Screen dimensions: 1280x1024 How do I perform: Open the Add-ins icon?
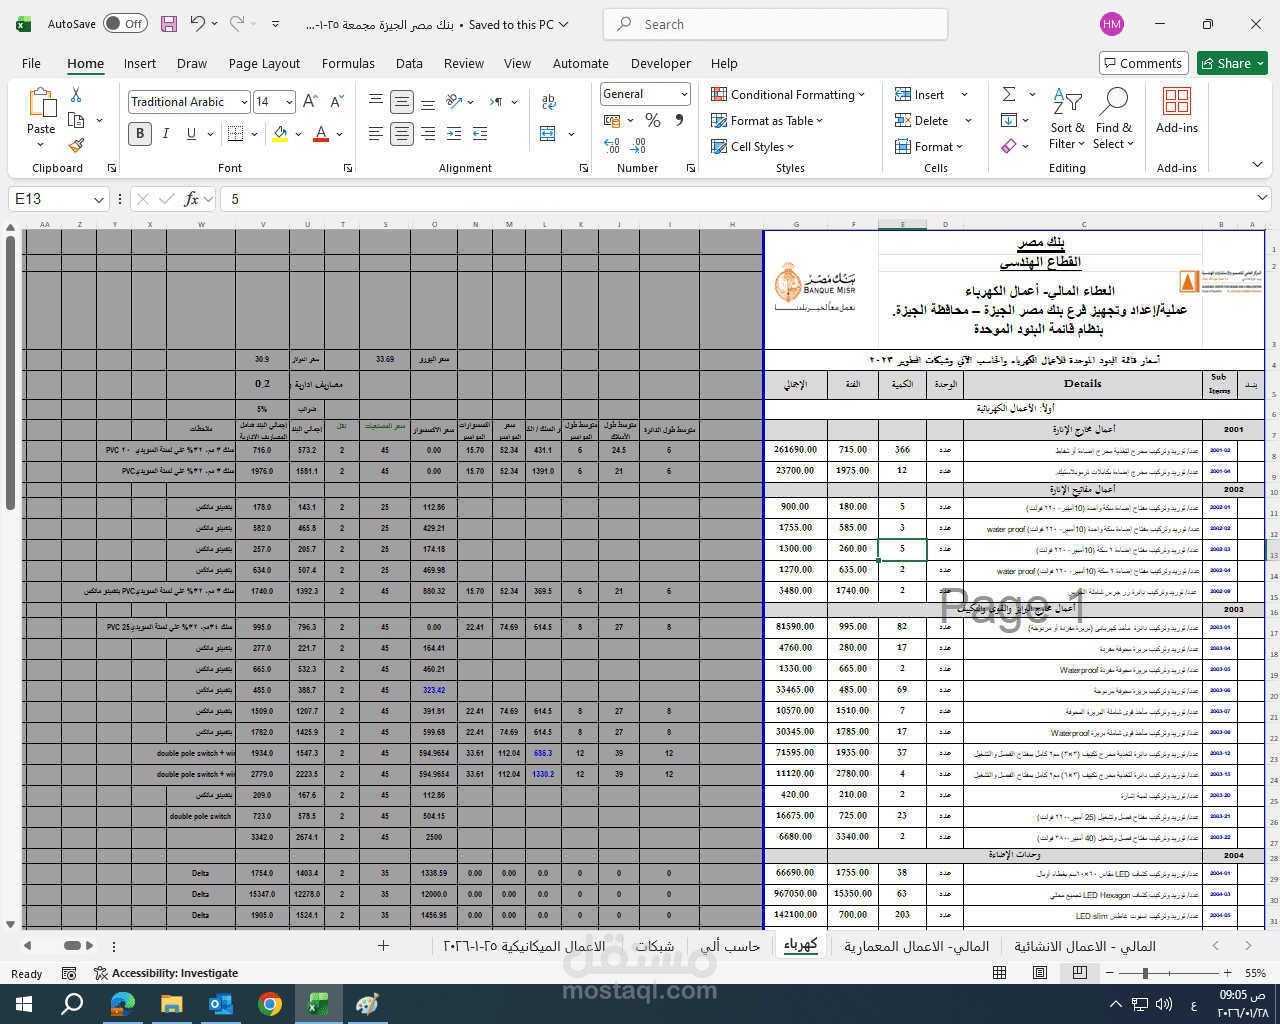pyautogui.click(x=1176, y=103)
